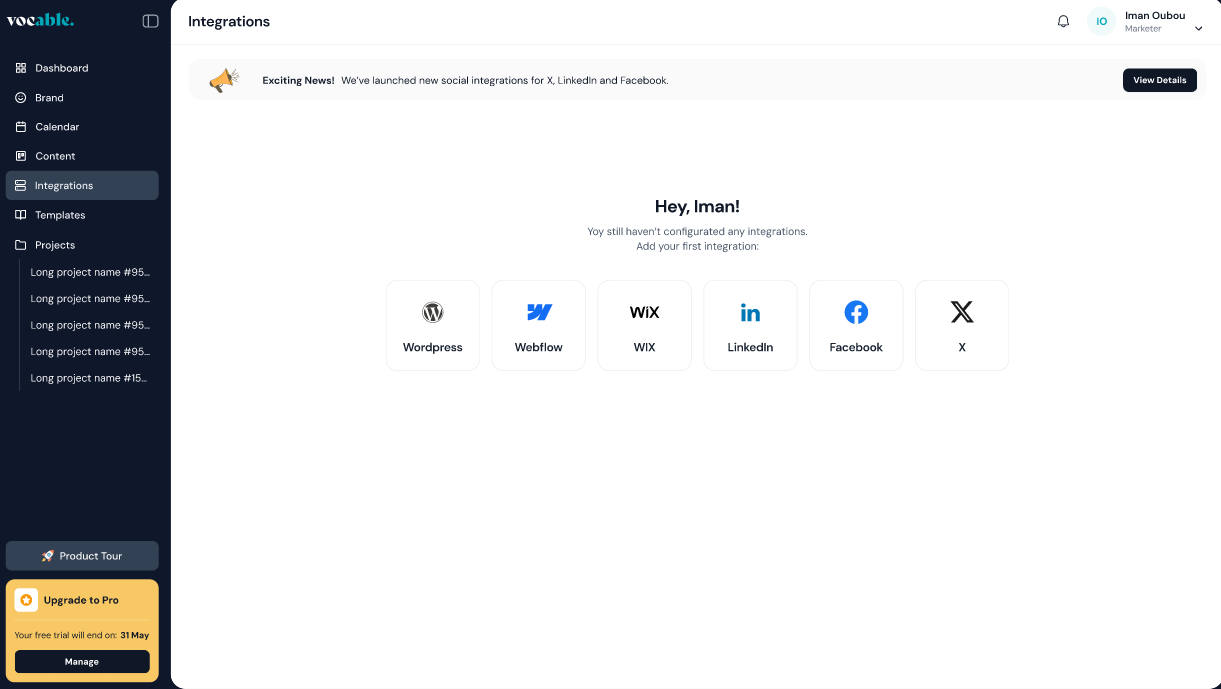The width and height of the screenshot is (1221, 689).
Task: Switch to the Integrations section
Action: (x=65, y=185)
